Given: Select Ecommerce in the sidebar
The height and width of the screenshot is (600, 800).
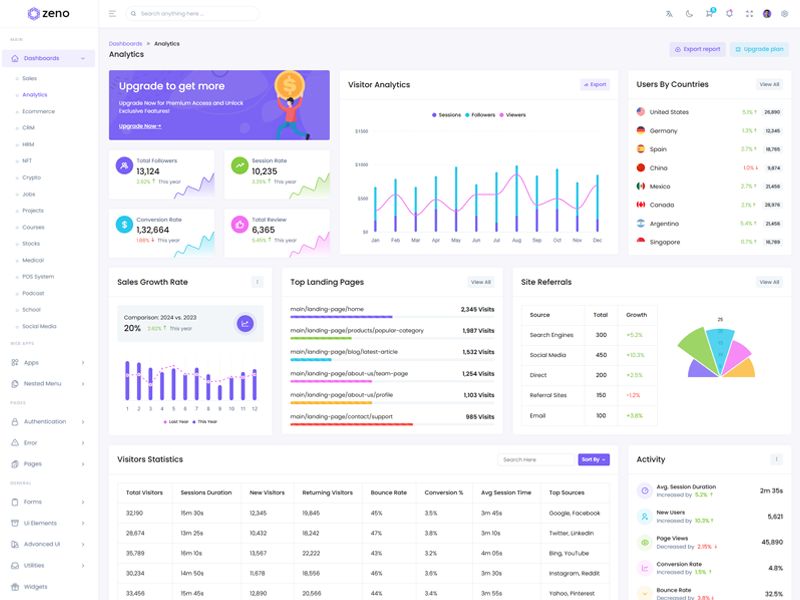Looking at the screenshot, I should point(38,111).
